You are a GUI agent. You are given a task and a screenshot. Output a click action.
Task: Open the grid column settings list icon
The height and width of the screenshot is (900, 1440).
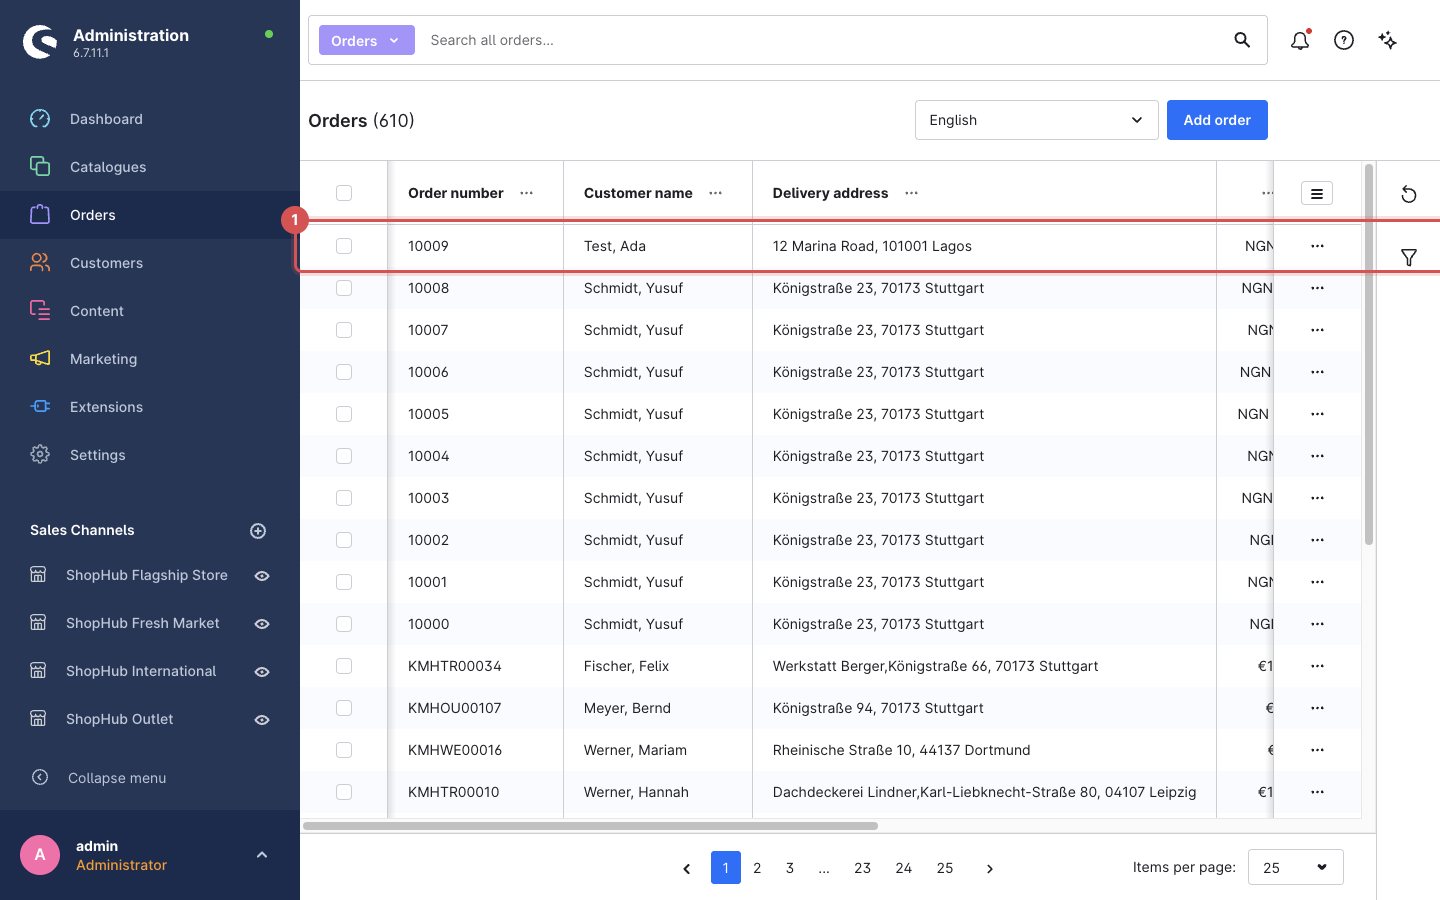pos(1317,194)
